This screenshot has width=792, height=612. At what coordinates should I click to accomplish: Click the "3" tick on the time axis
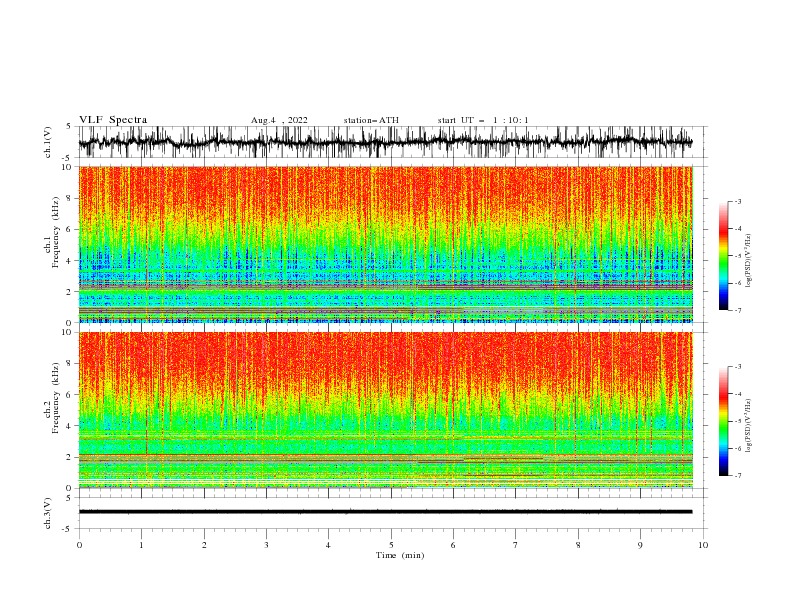pos(266,545)
